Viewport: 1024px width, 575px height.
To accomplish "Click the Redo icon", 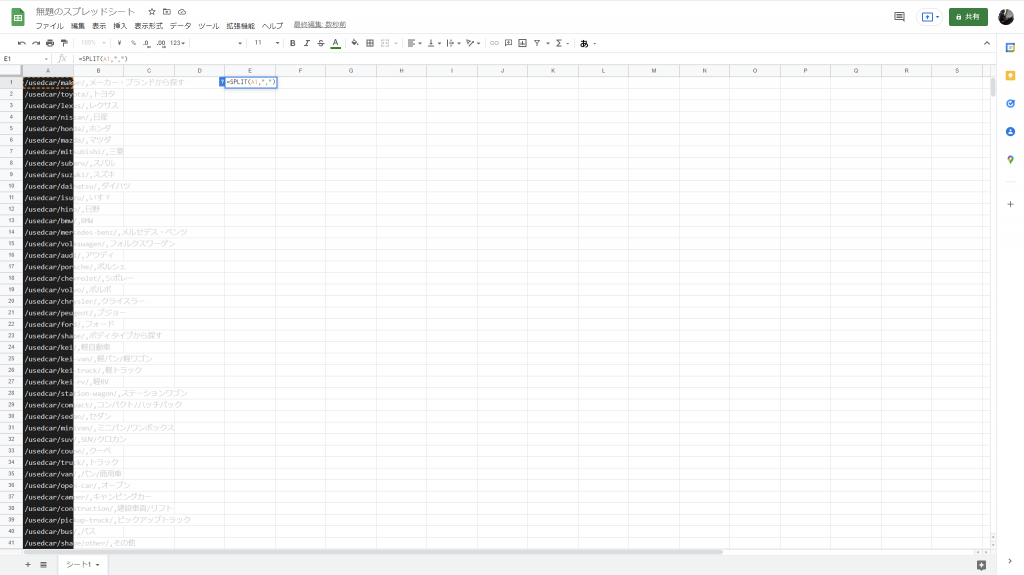I will (36, 43).
